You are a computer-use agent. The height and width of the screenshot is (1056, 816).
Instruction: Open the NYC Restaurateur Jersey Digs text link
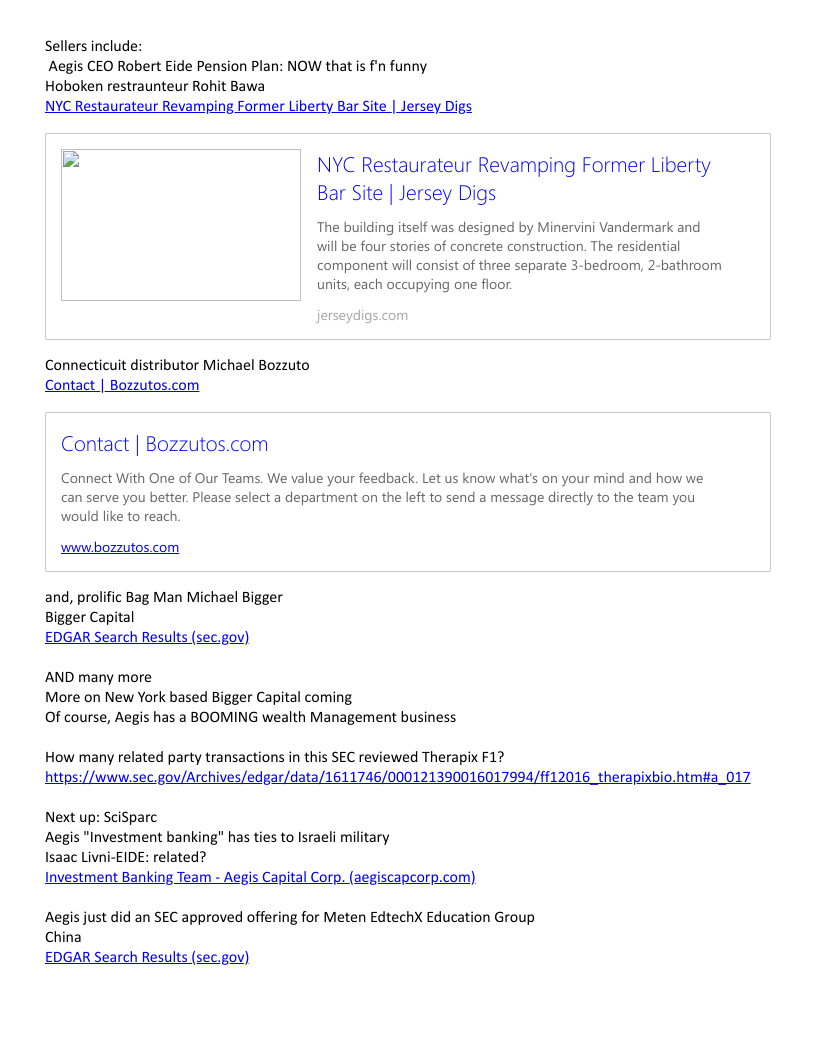point(258,106)
